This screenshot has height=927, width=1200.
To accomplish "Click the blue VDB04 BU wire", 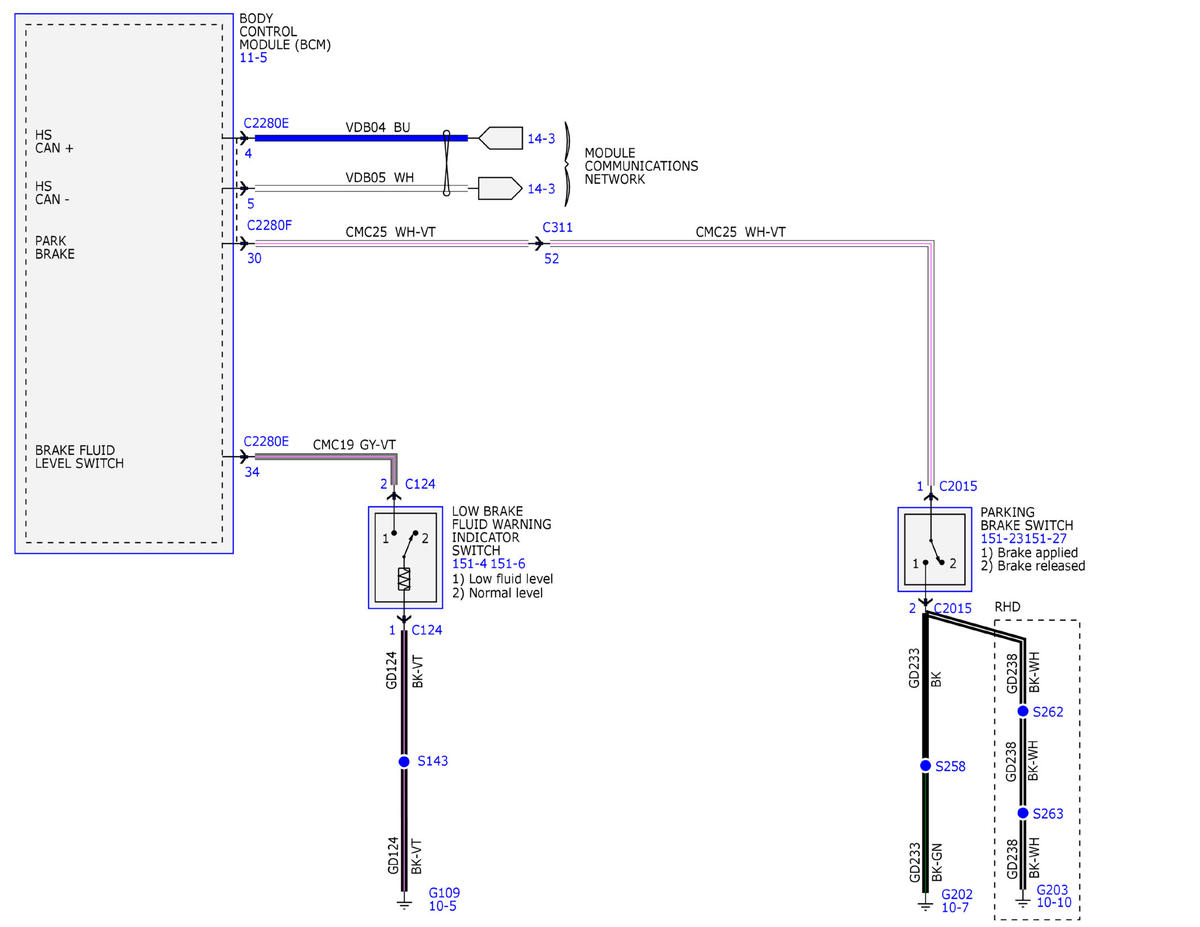I will click(x=361, y=138).
